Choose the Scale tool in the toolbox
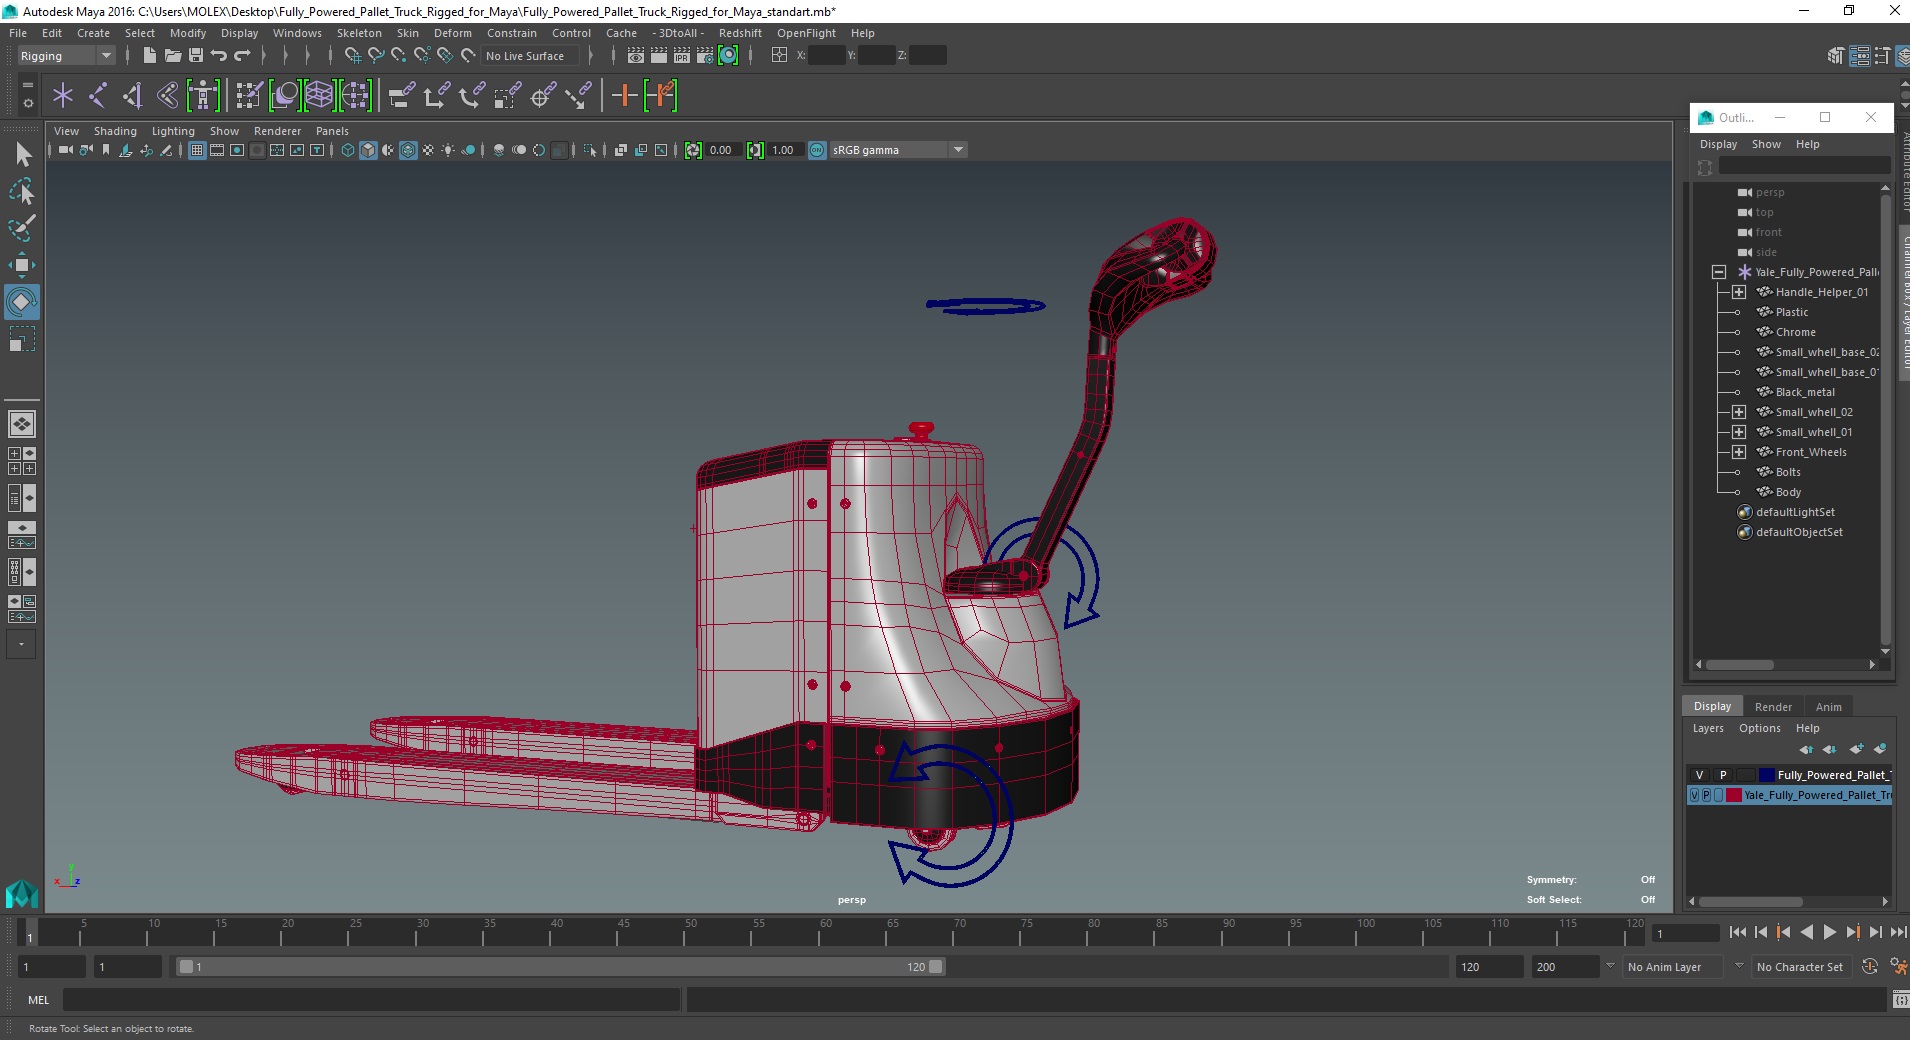 click(x=22, y=339)
